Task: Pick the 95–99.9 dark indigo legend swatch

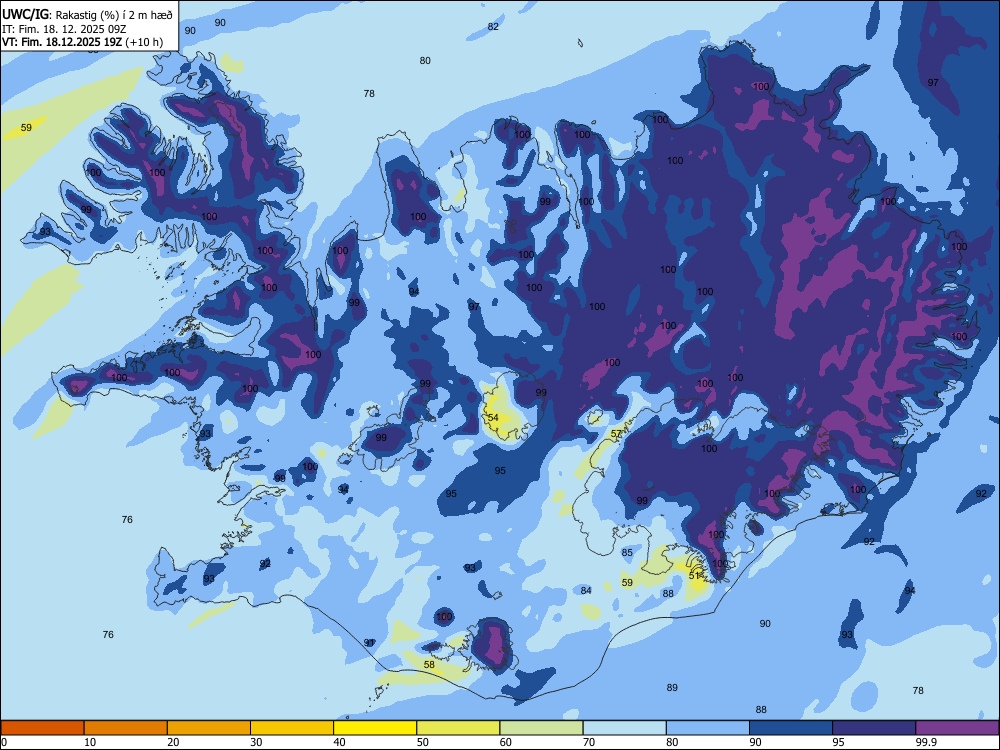Action: point(874,728)
